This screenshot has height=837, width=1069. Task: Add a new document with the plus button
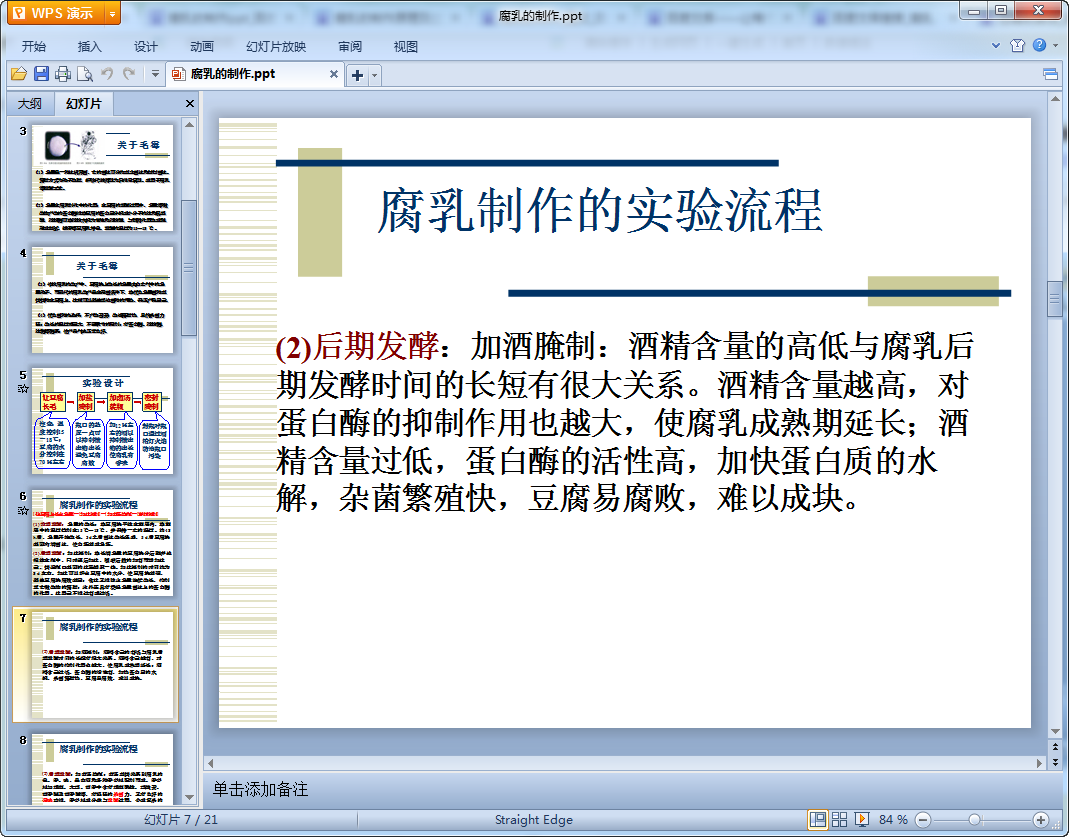click(357, 75)
